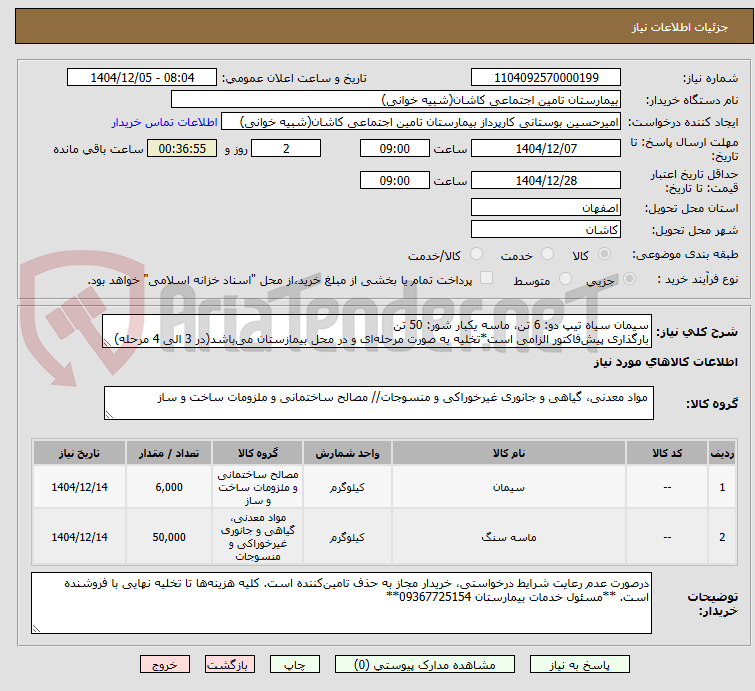Click the need number field 1104092570000199
755x691 pixels.
pos(546,78)
